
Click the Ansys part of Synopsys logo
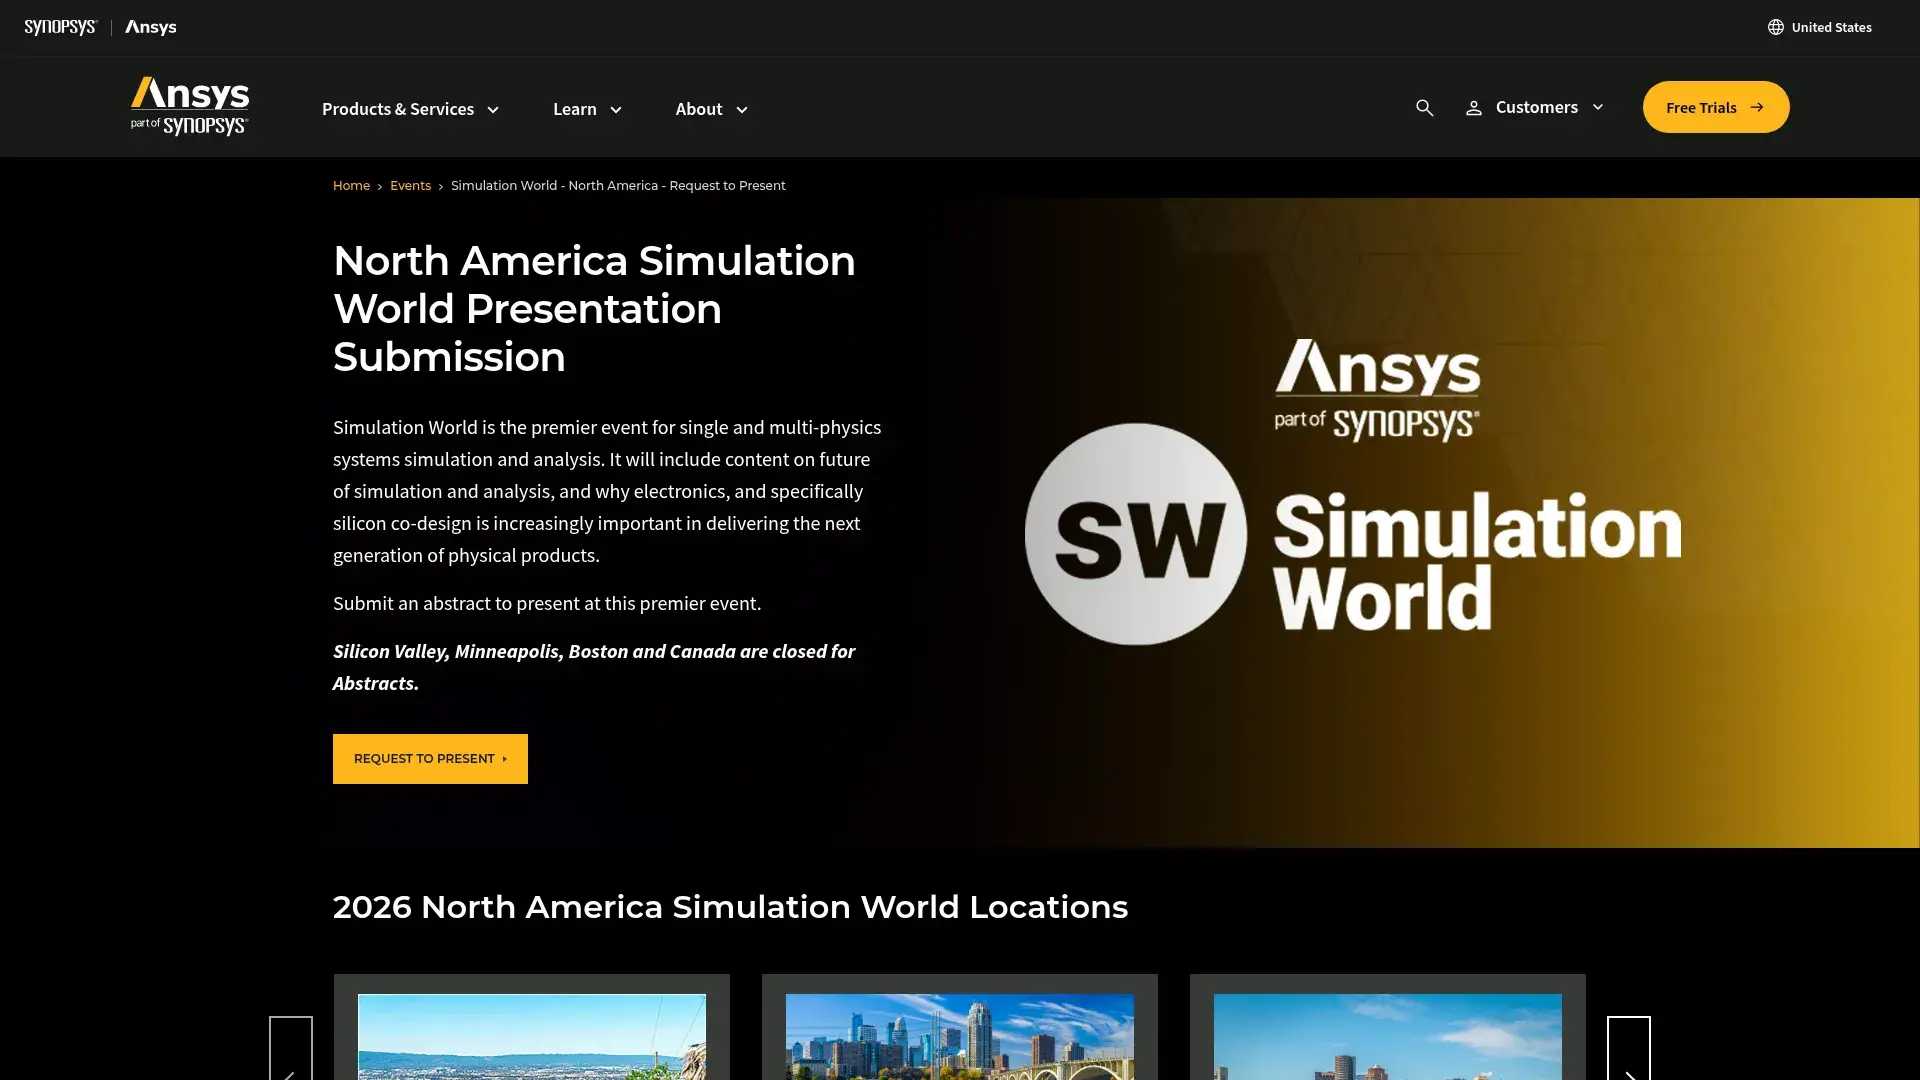click(190, 106)
